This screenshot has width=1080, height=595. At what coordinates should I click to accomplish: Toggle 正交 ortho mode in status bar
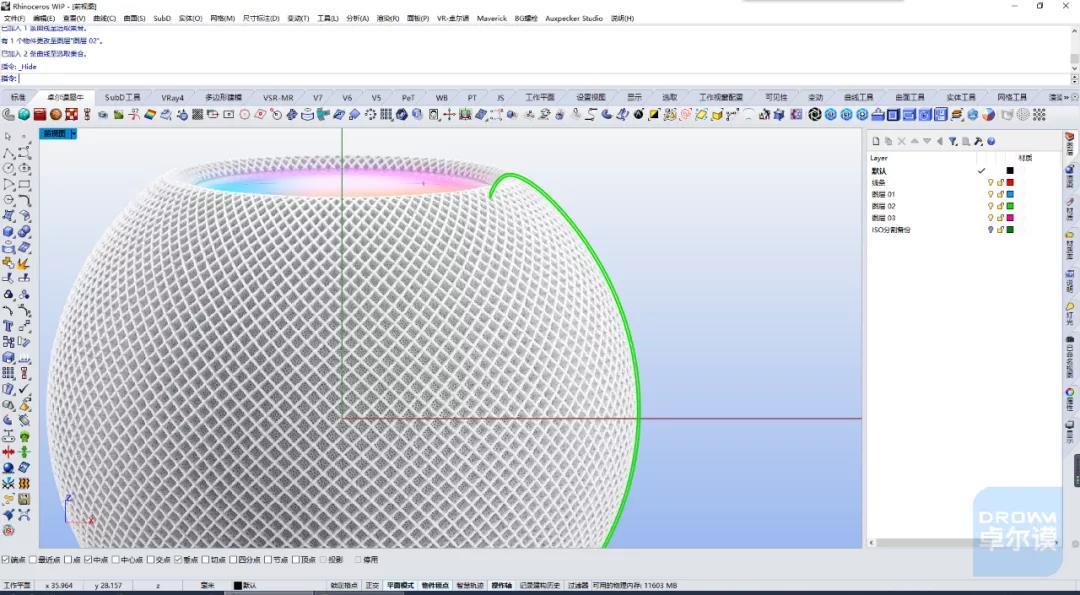click(372, 585)
